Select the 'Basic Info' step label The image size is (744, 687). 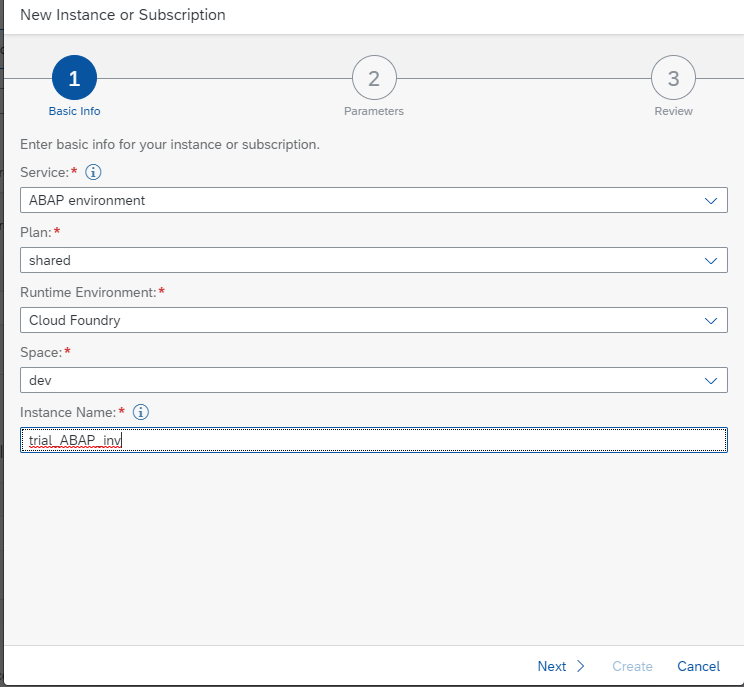pyautogui.click(x=74, y=111)
